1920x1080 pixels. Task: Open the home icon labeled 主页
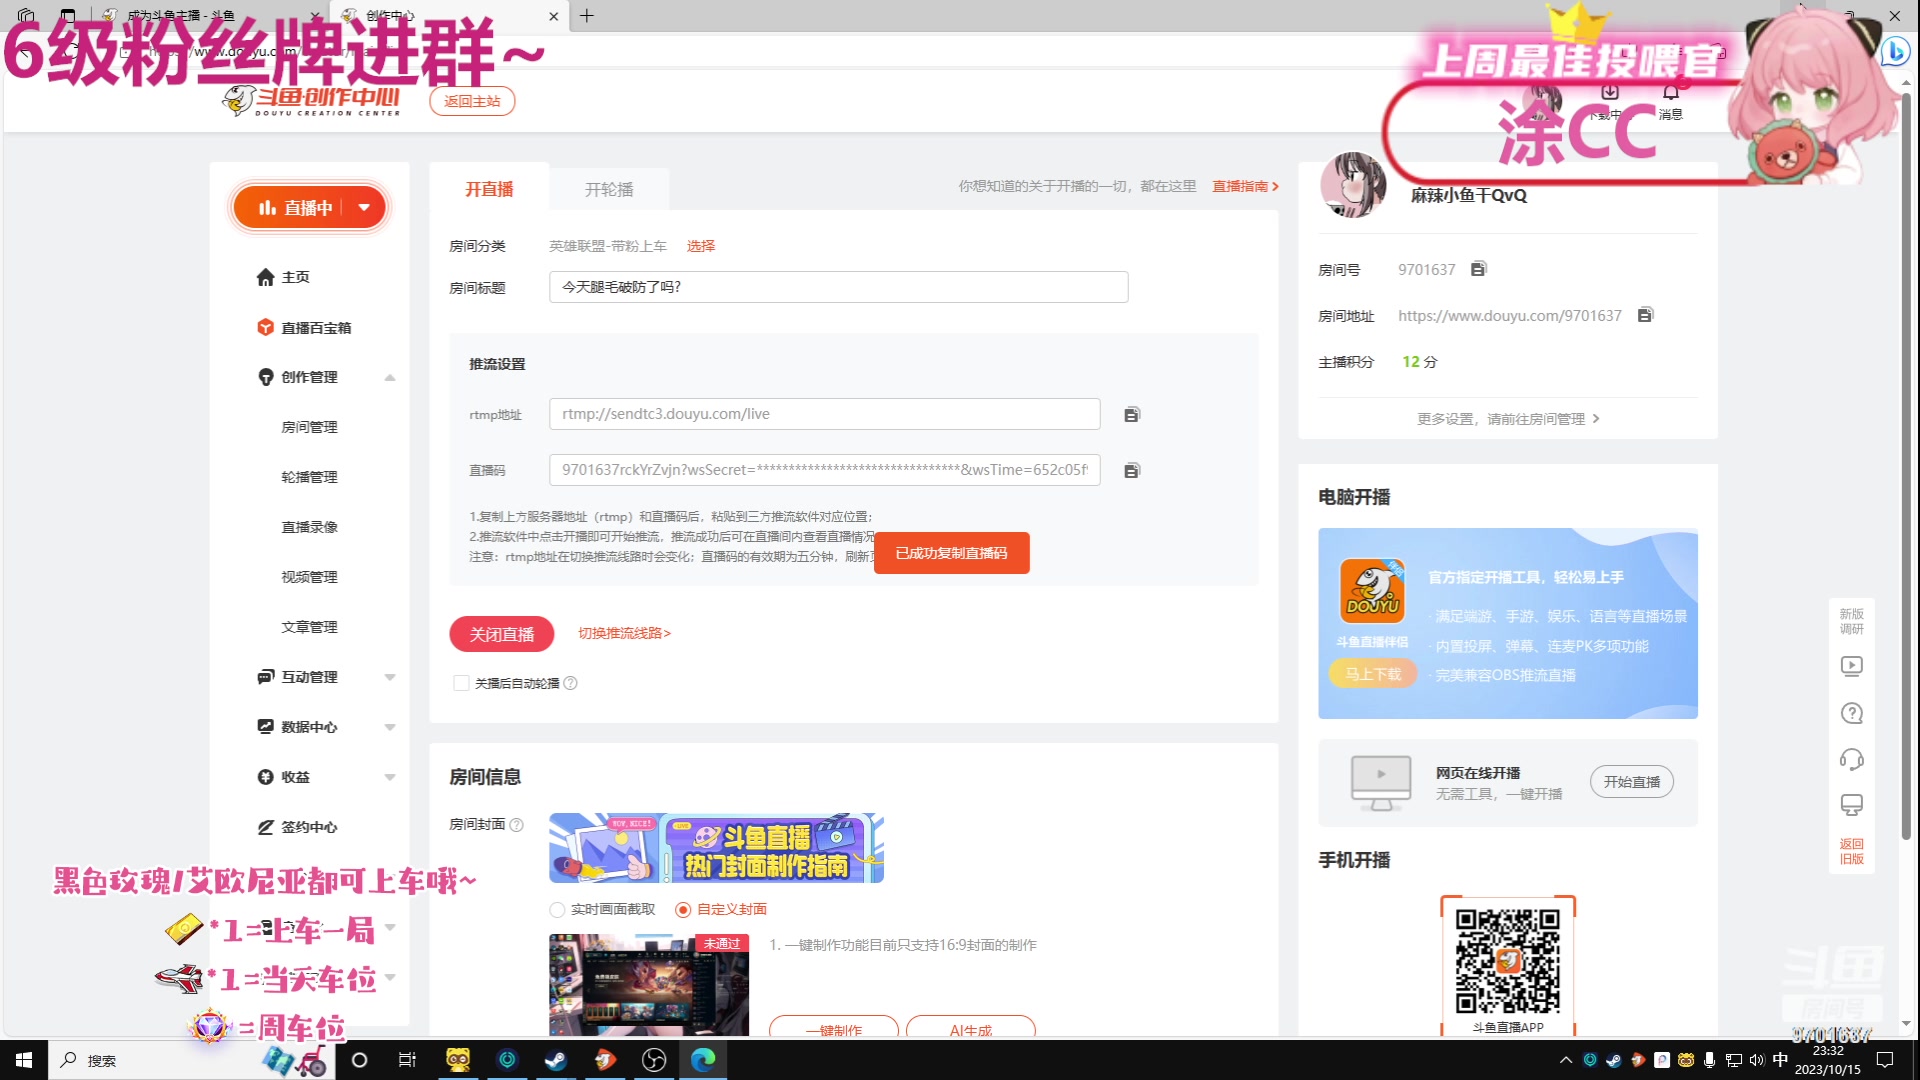click(265, 277)
